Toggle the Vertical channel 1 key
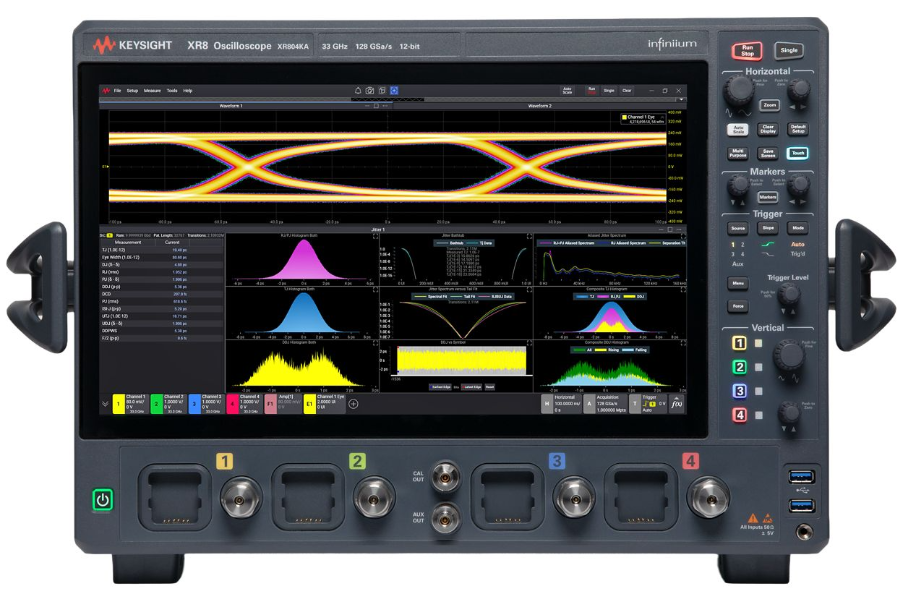This screenshot has height=590, width=900. coord(739,343)
